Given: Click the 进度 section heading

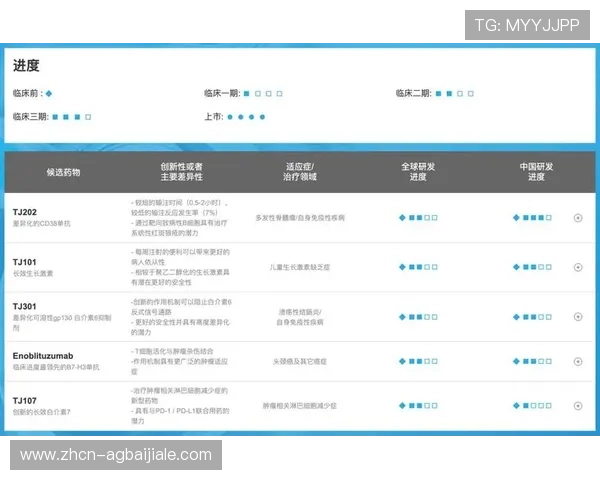Looking at the screenshot, I should 26,65.
